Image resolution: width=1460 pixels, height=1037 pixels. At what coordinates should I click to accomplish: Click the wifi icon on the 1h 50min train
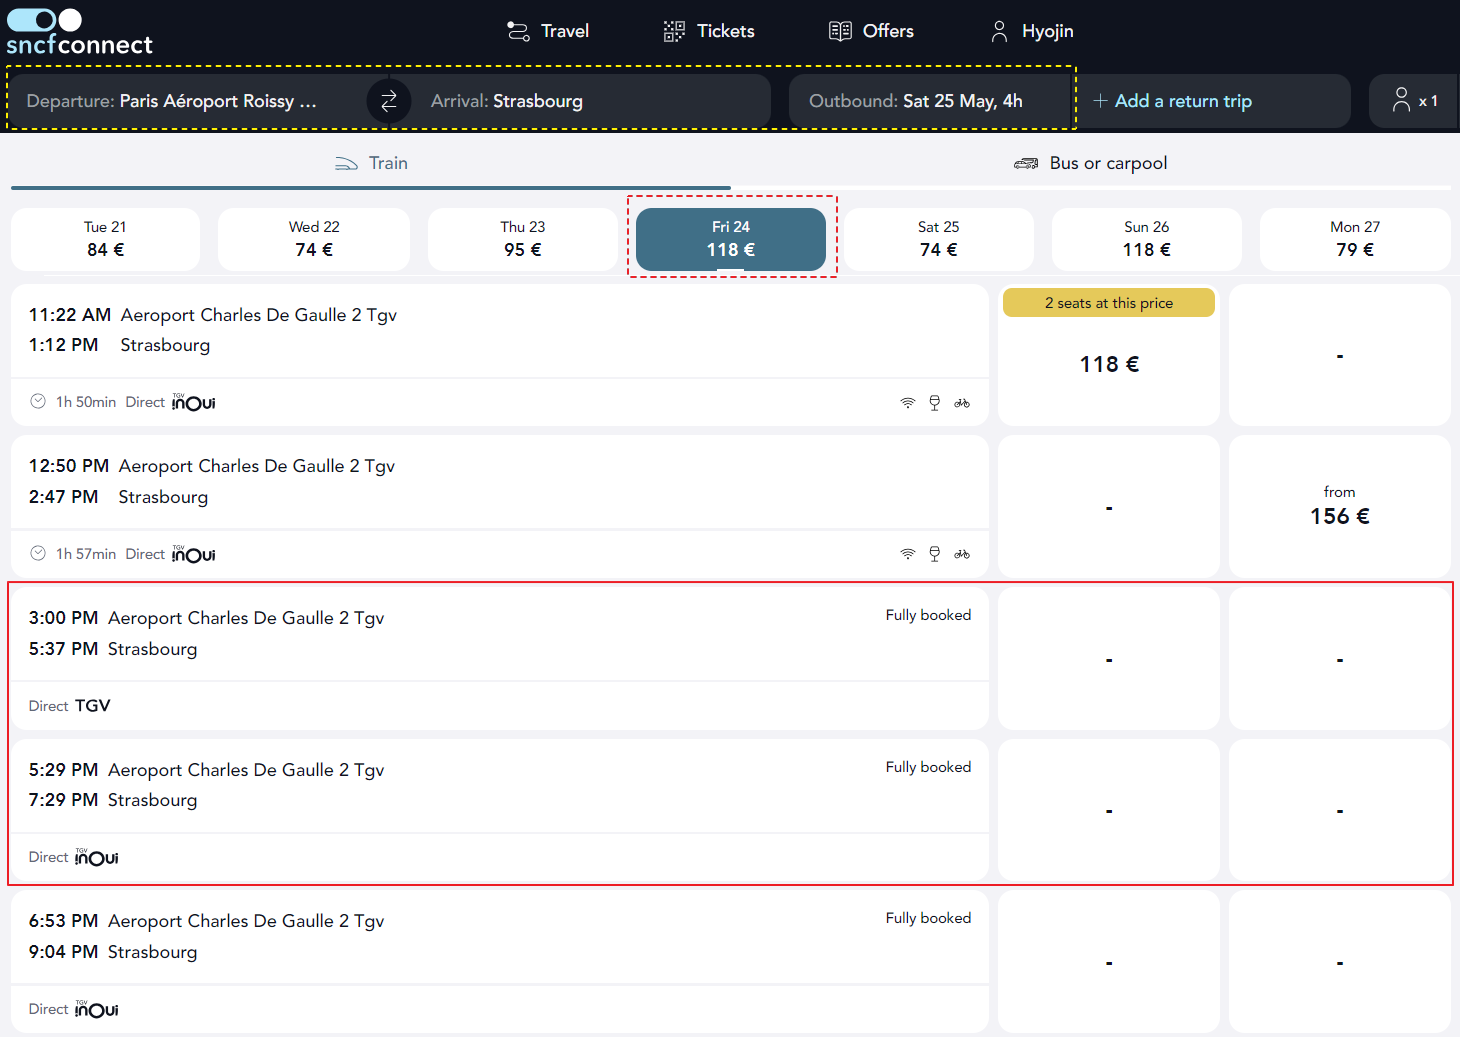coord(908,403)
